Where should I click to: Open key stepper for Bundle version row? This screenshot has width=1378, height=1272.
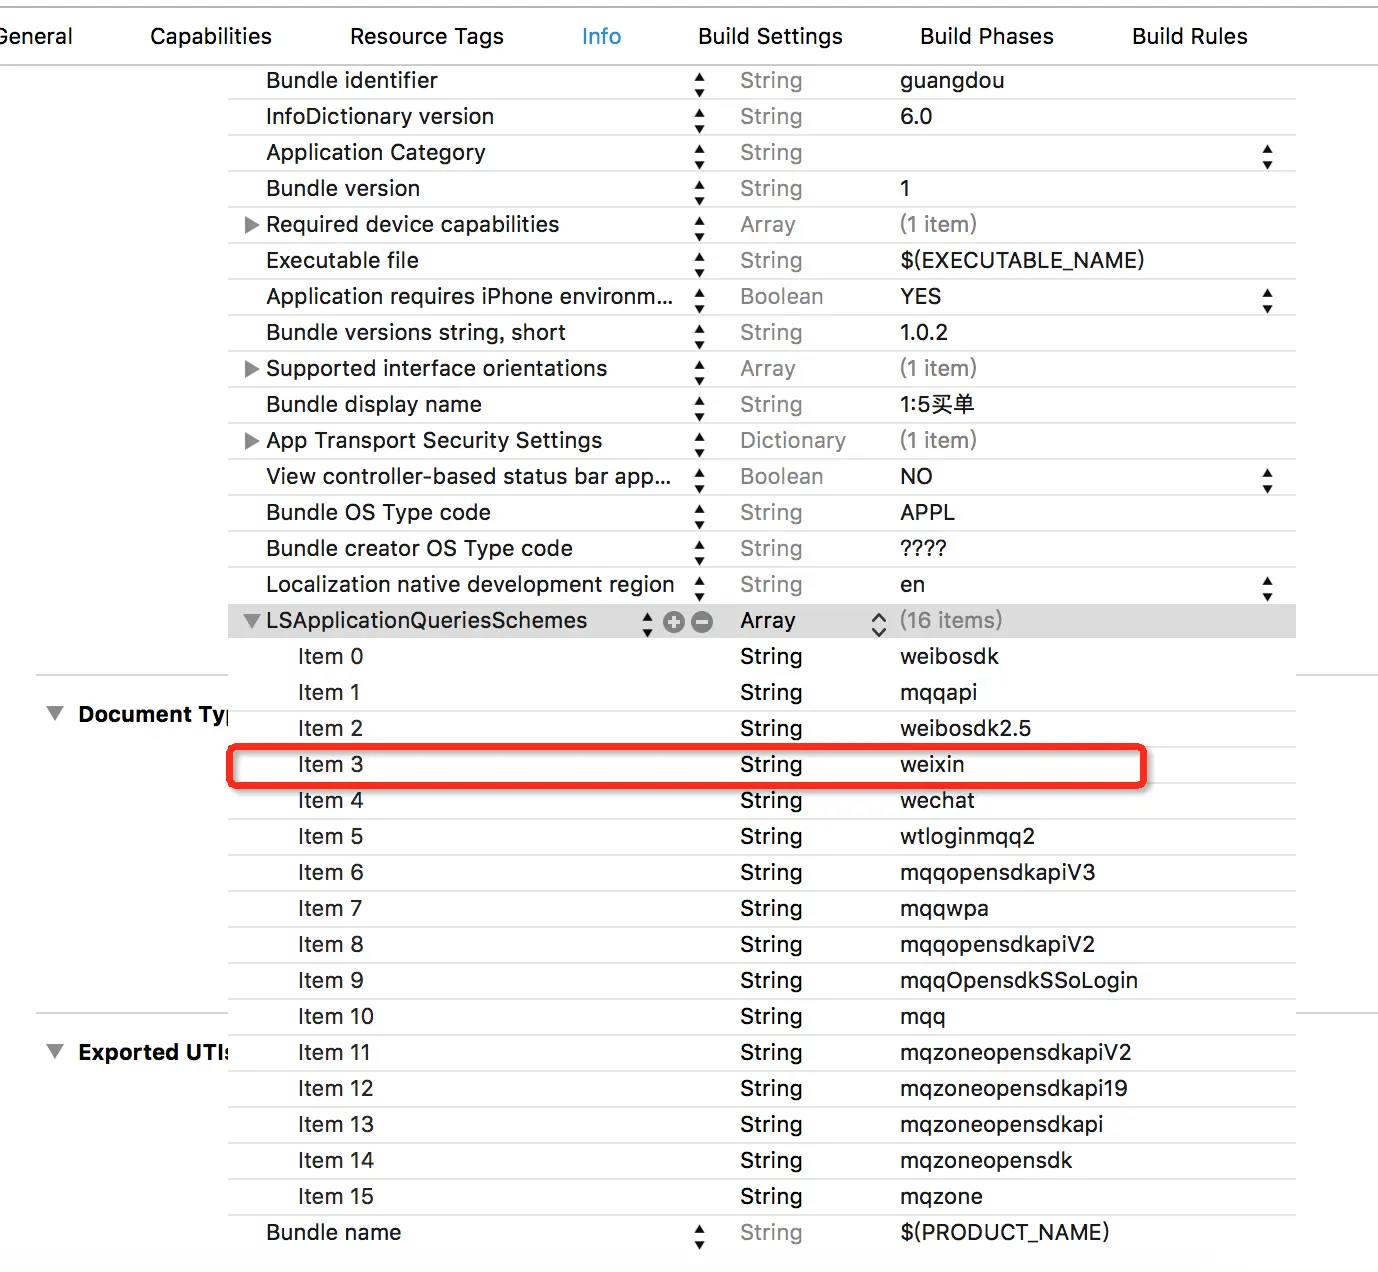tap(699, 193)
